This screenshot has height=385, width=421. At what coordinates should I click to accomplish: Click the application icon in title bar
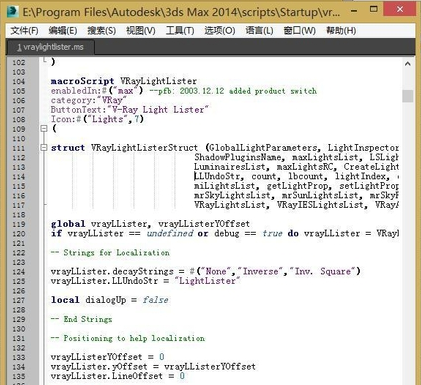(x=13, y=11)
